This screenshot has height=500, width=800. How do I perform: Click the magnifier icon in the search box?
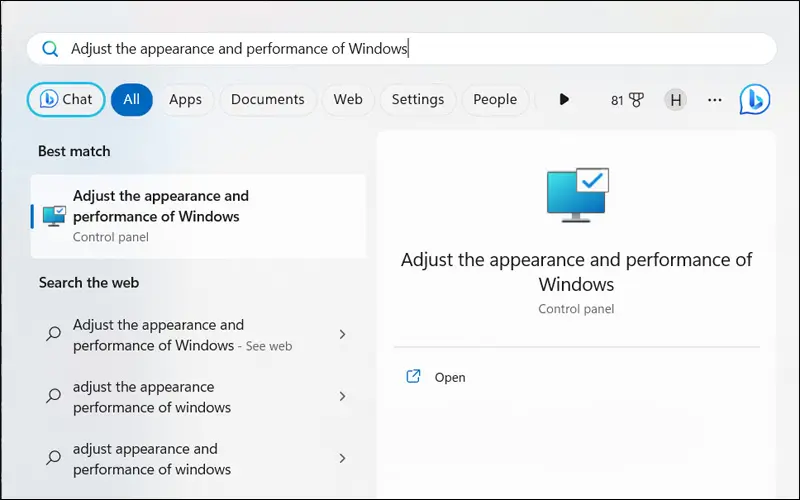coord(50,49)
